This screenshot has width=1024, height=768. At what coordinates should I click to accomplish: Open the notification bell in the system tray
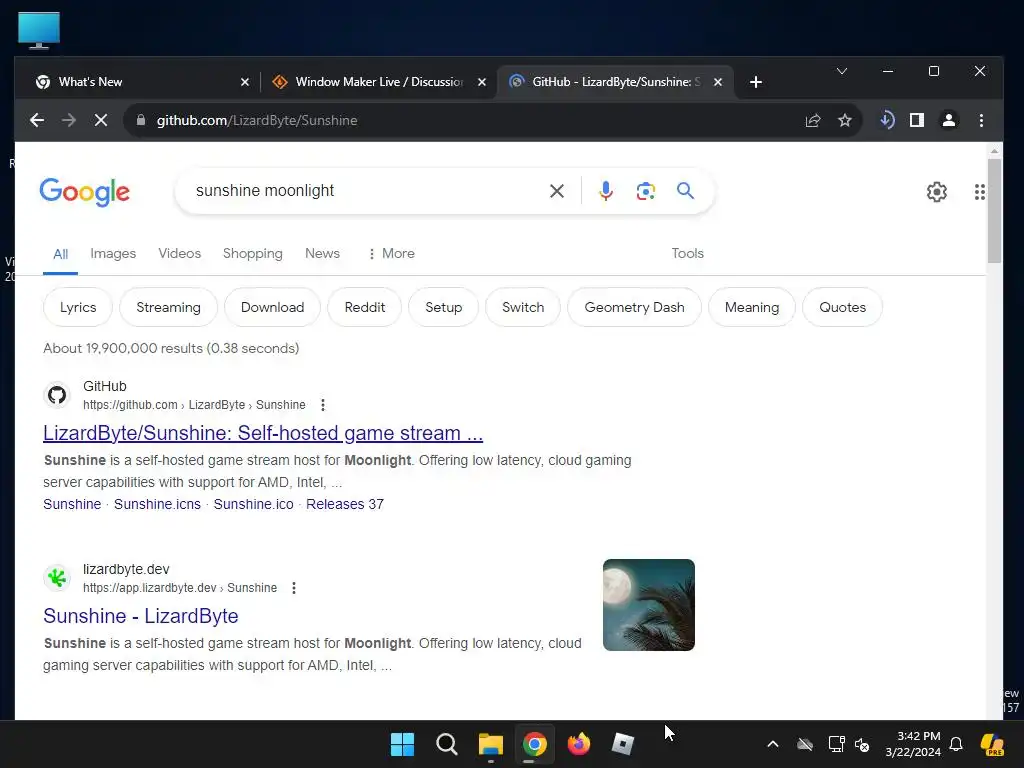pyautogui.click(x=956, y=744)
